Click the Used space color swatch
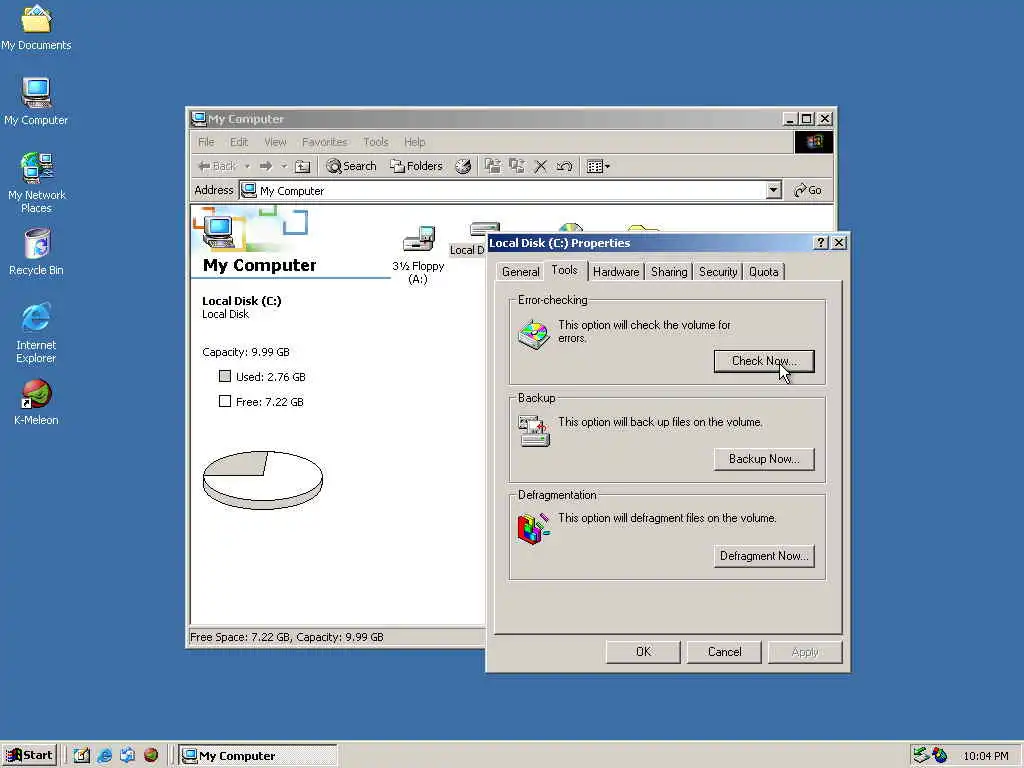The width and height of the screenshot is (1024, 768). point(225,376)
